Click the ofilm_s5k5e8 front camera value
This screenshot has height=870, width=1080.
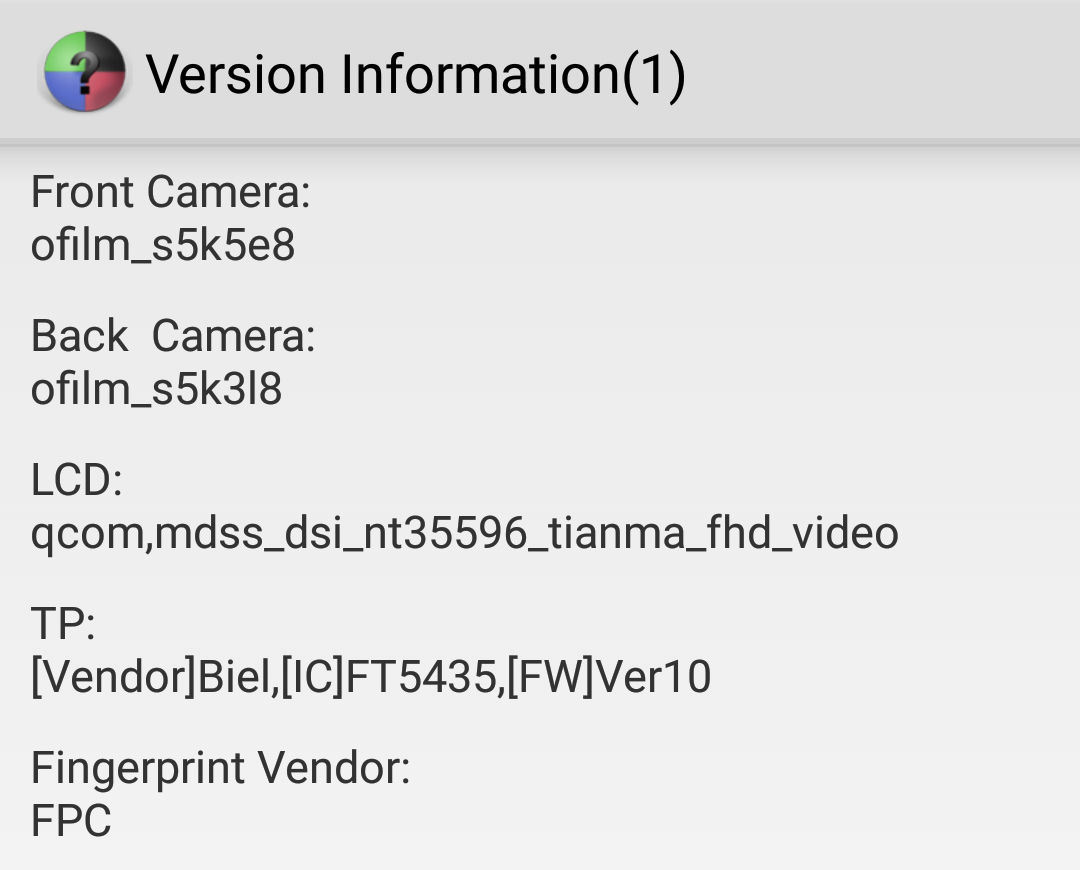coord(163,245)
